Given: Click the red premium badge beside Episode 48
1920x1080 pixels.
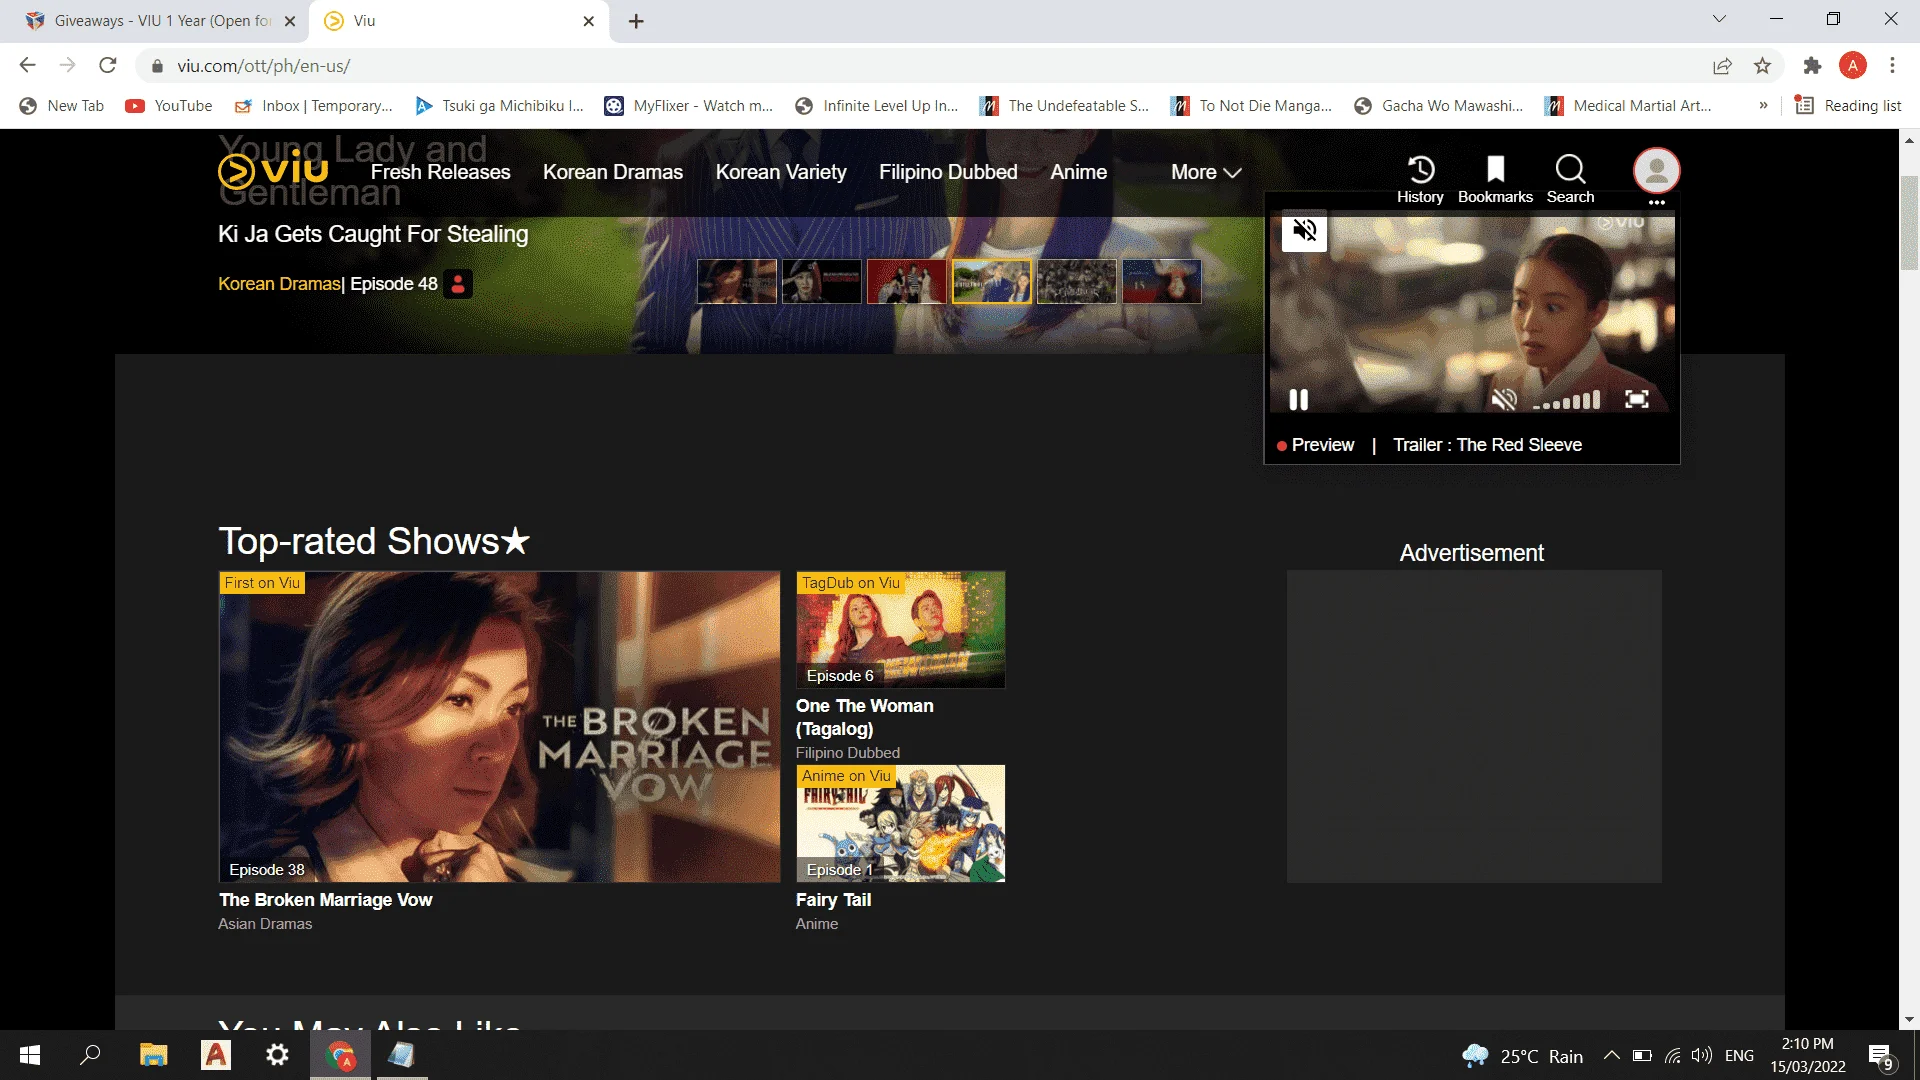Looking at the screenshot, I should pyautogui.click(x=458, y=284).
